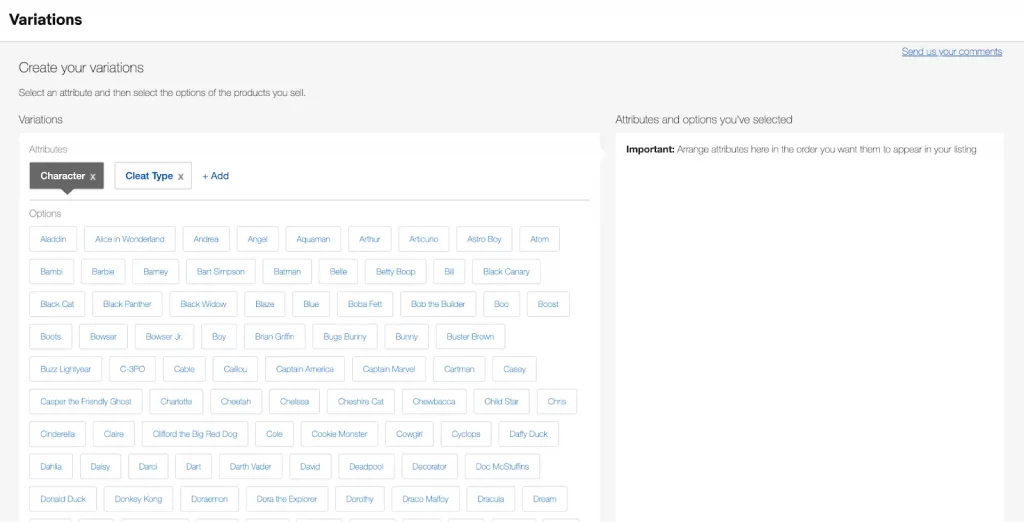Pick the Cinderella option
This screenshot has height=522, width=1024.
click(x=57, y=434)
